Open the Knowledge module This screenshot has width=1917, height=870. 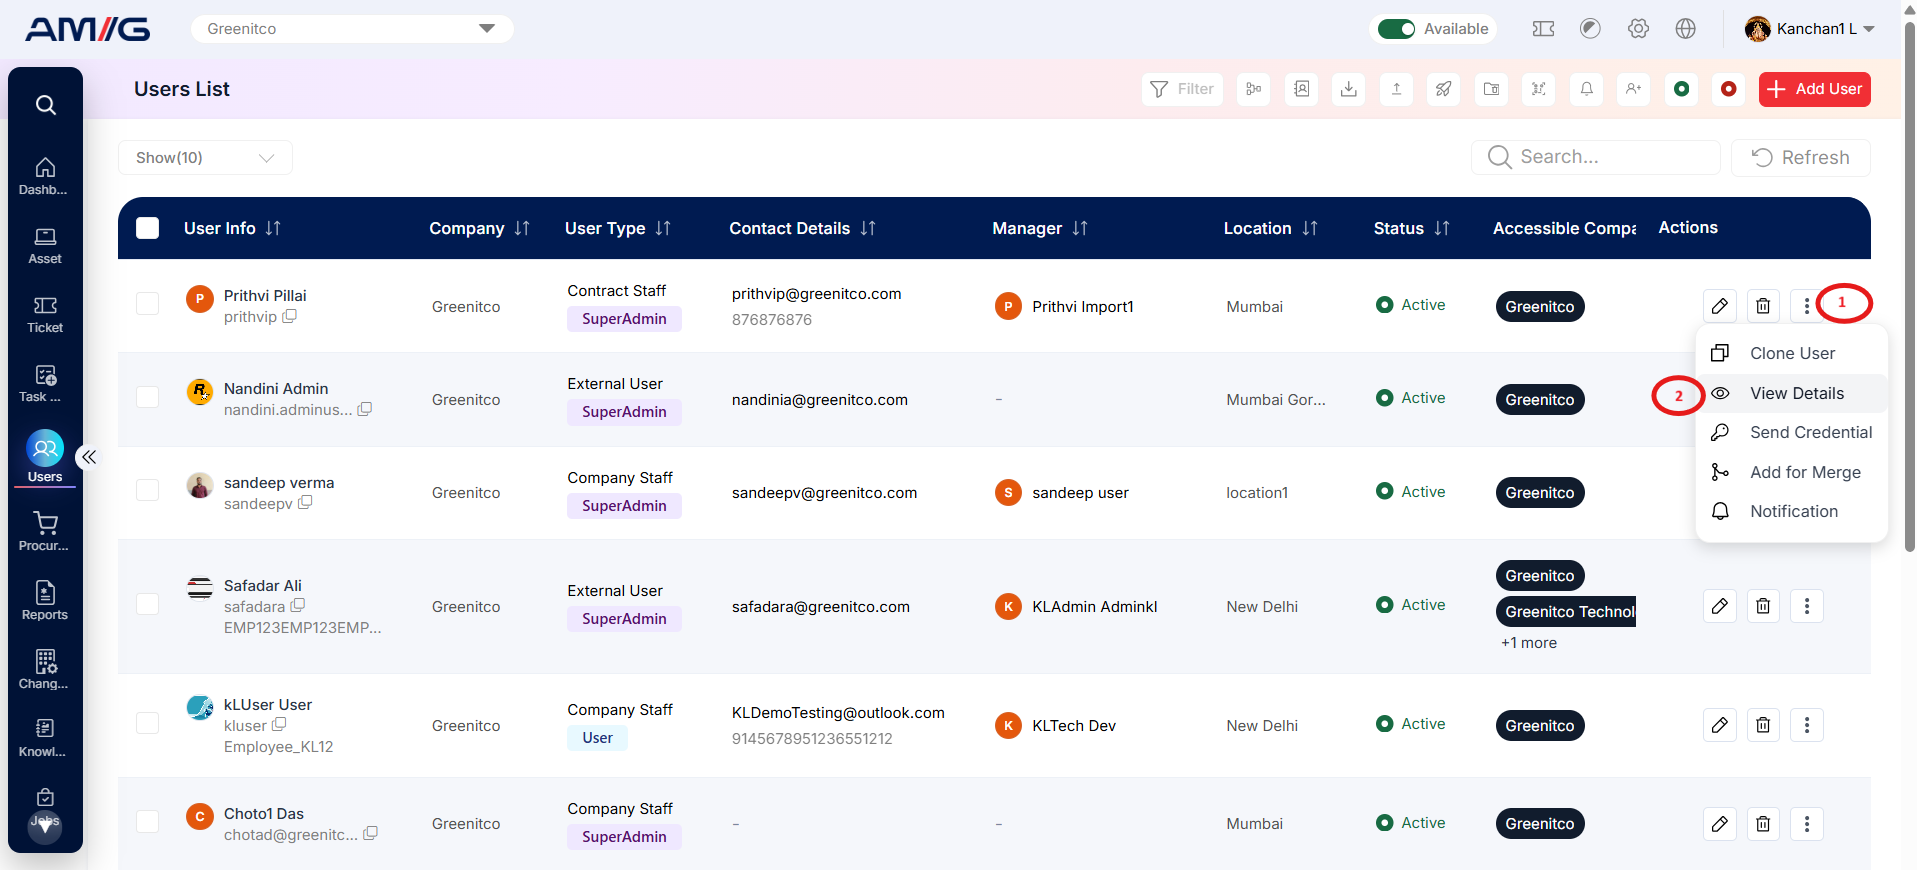tap(45, 738)
